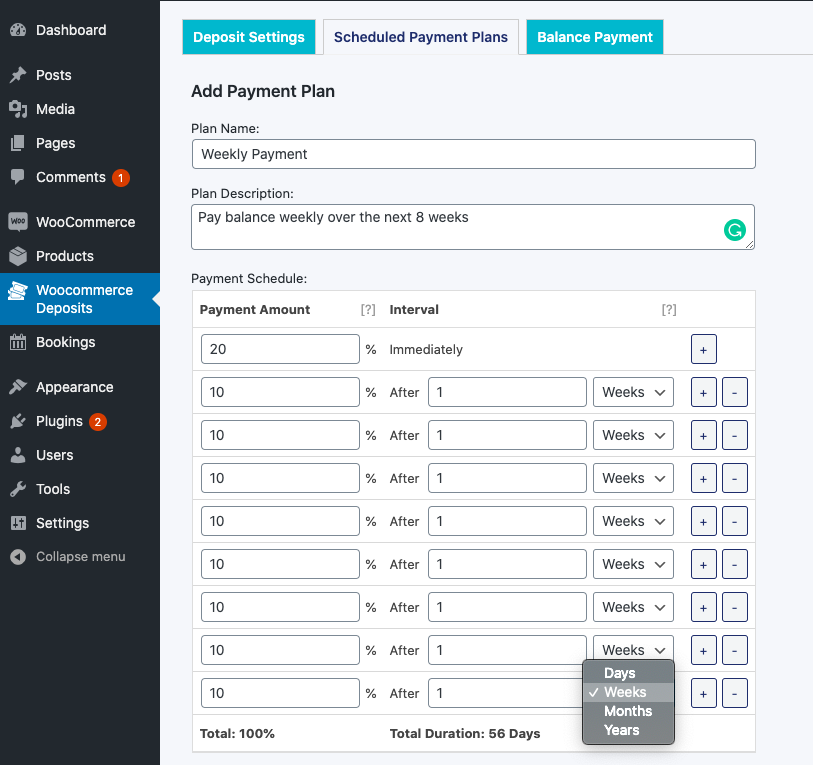
Task: Click the Dashboard gauge icon
Action: pyautogui.click(x=18, y=30)
